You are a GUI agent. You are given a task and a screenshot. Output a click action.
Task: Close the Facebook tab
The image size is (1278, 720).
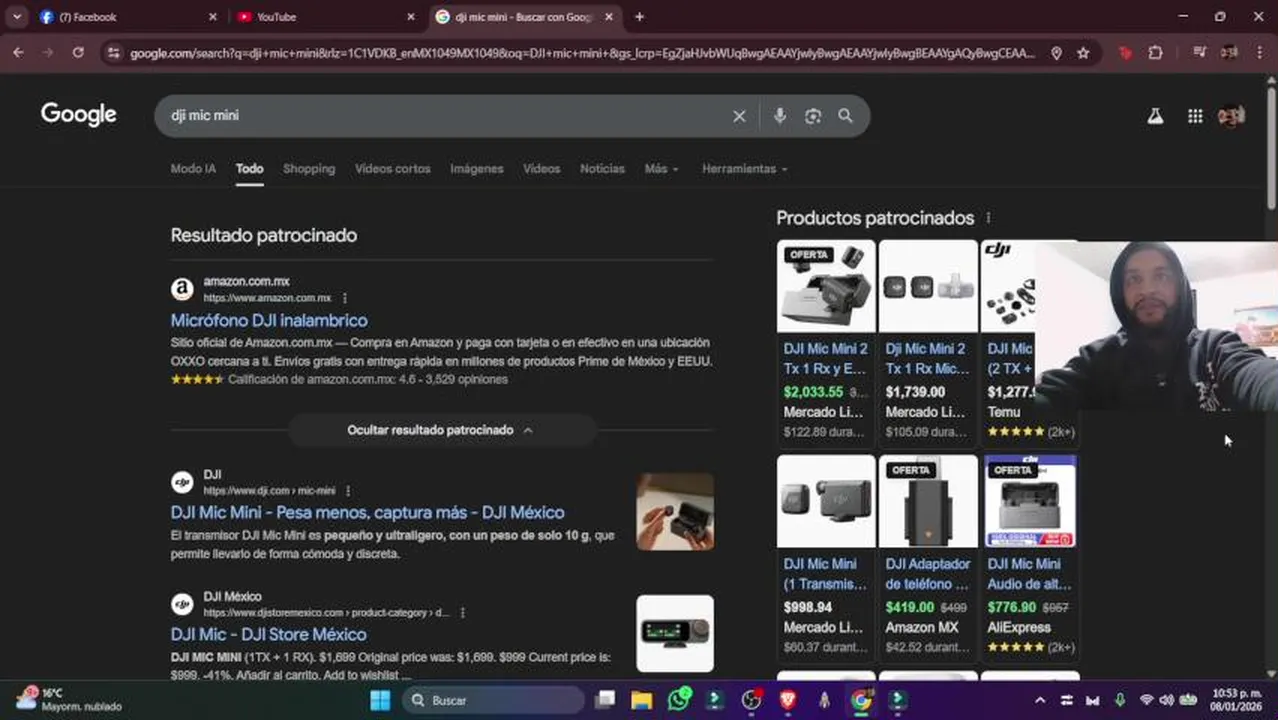(x=212, y=17)
